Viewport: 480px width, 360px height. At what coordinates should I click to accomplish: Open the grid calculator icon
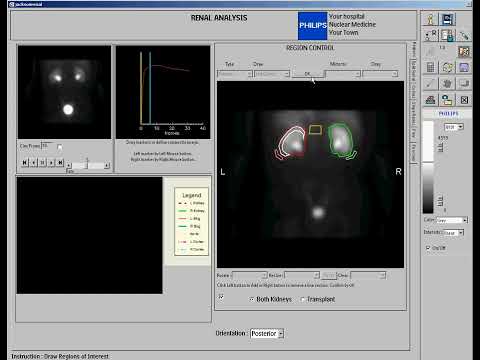(x=430, y=68)
